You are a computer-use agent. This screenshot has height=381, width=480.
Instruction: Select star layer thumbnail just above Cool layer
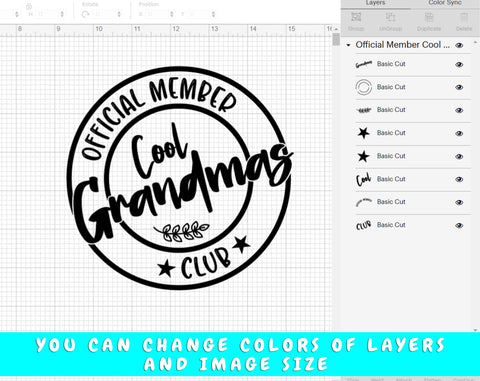(363, 156)
